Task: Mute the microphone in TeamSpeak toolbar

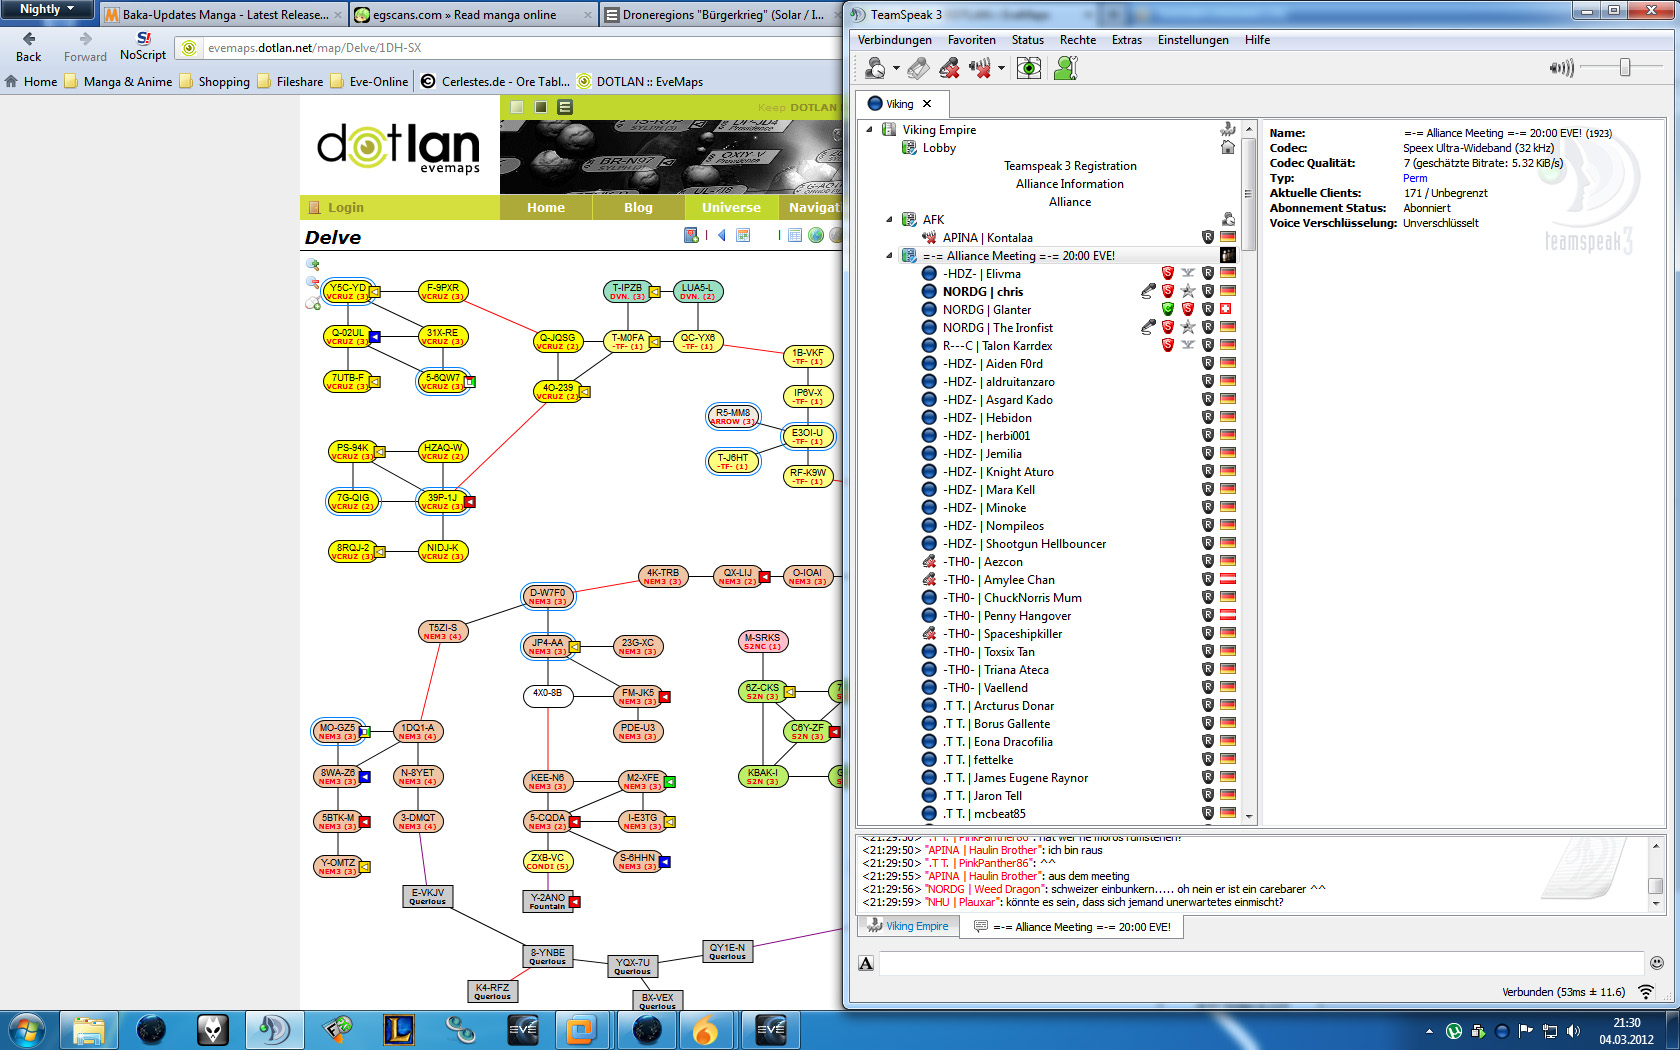Action: pos(949,68)
